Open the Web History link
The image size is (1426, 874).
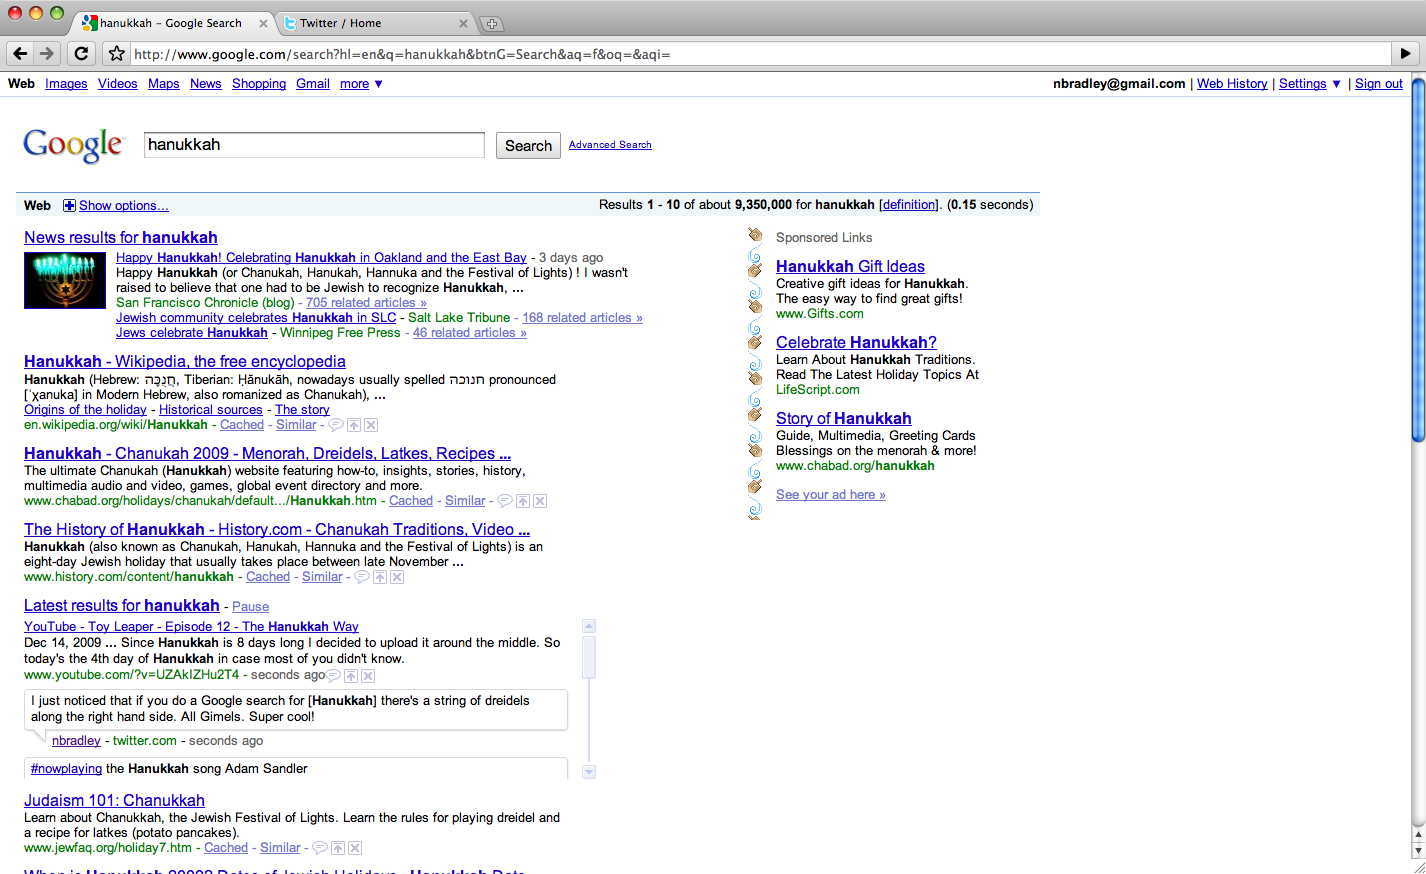[x=1232, y=84]
